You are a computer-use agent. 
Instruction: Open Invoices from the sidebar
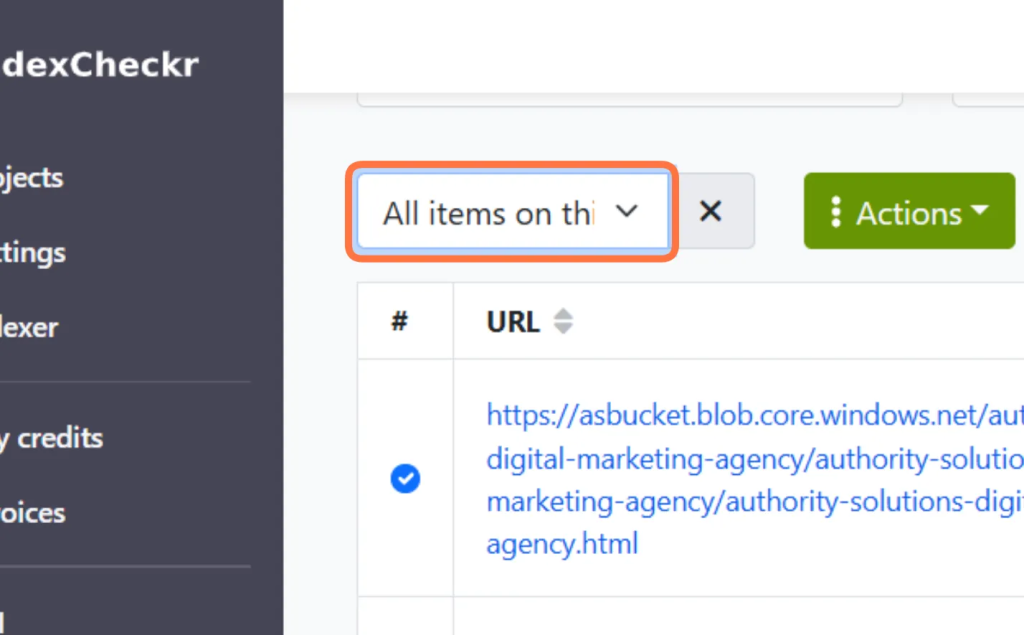(x=33, y=513)
